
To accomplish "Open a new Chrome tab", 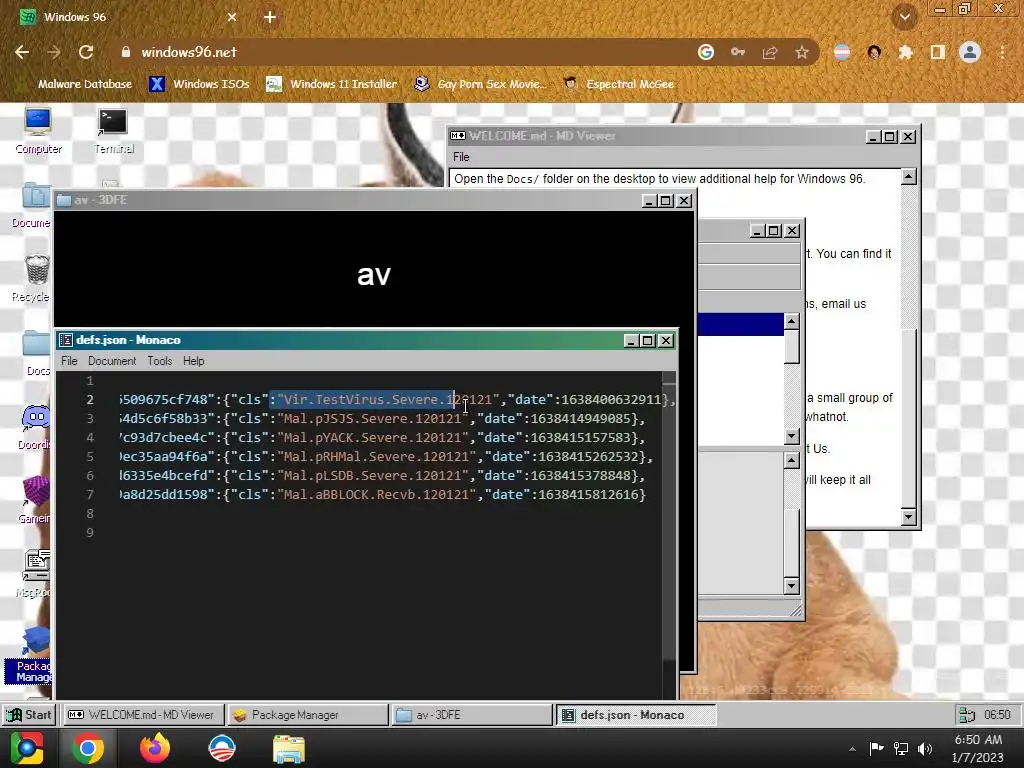I will coord(270,17).
